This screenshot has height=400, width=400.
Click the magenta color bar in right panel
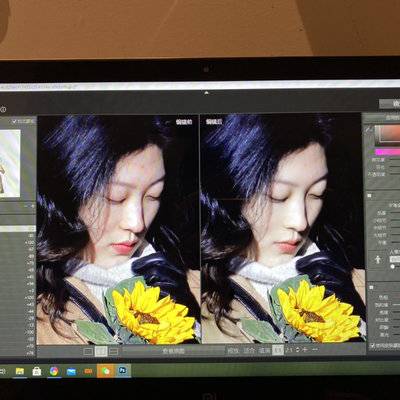pyautogui.click(x=387, y=152)
